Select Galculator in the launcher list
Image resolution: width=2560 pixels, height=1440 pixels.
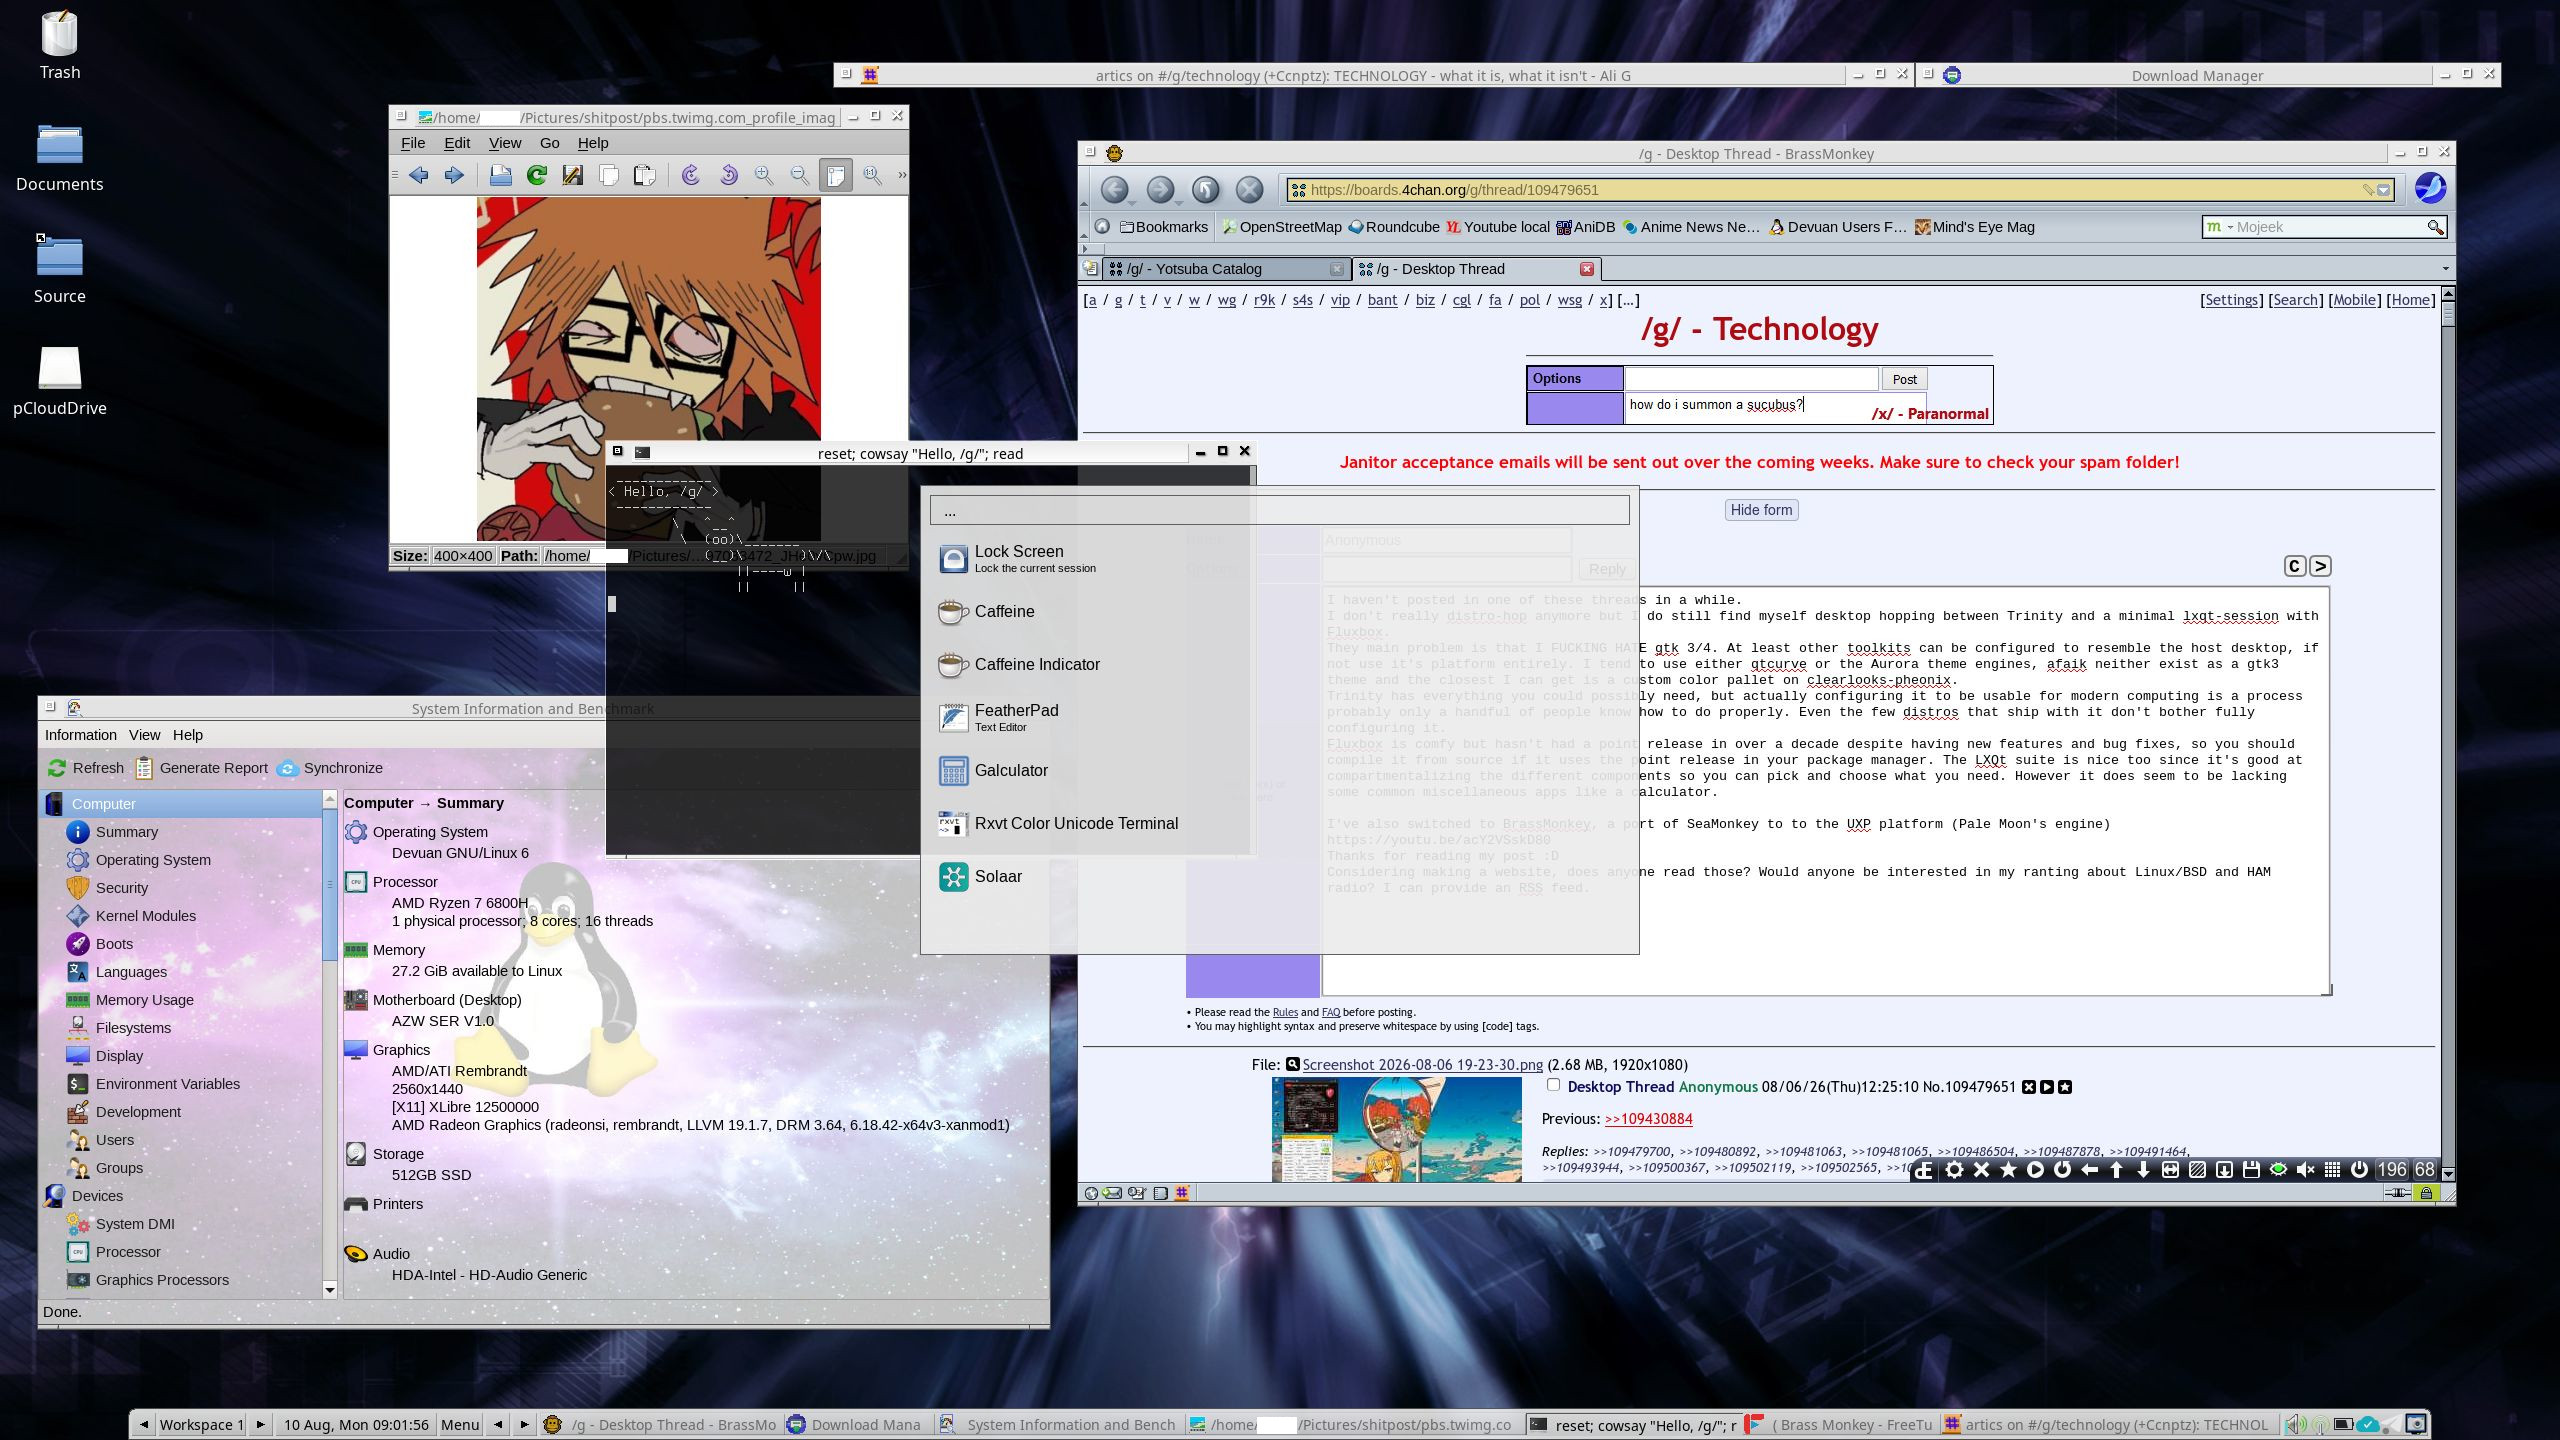point(1279,771)
